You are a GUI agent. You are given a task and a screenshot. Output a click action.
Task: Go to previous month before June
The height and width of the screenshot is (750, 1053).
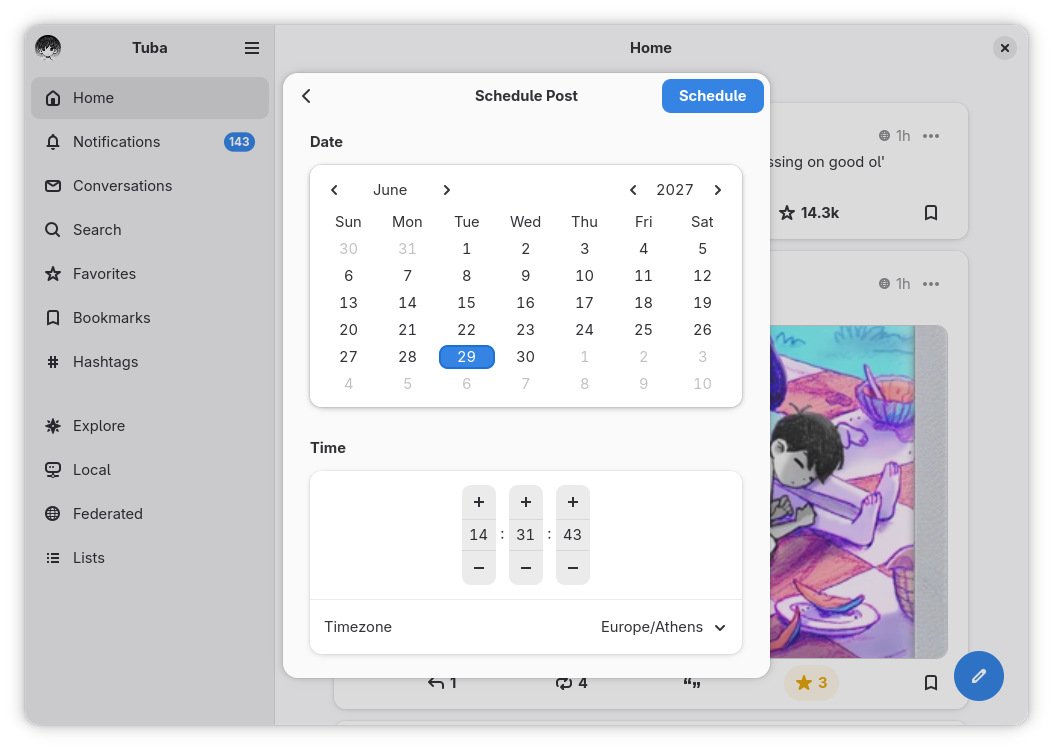click(334, 190)
